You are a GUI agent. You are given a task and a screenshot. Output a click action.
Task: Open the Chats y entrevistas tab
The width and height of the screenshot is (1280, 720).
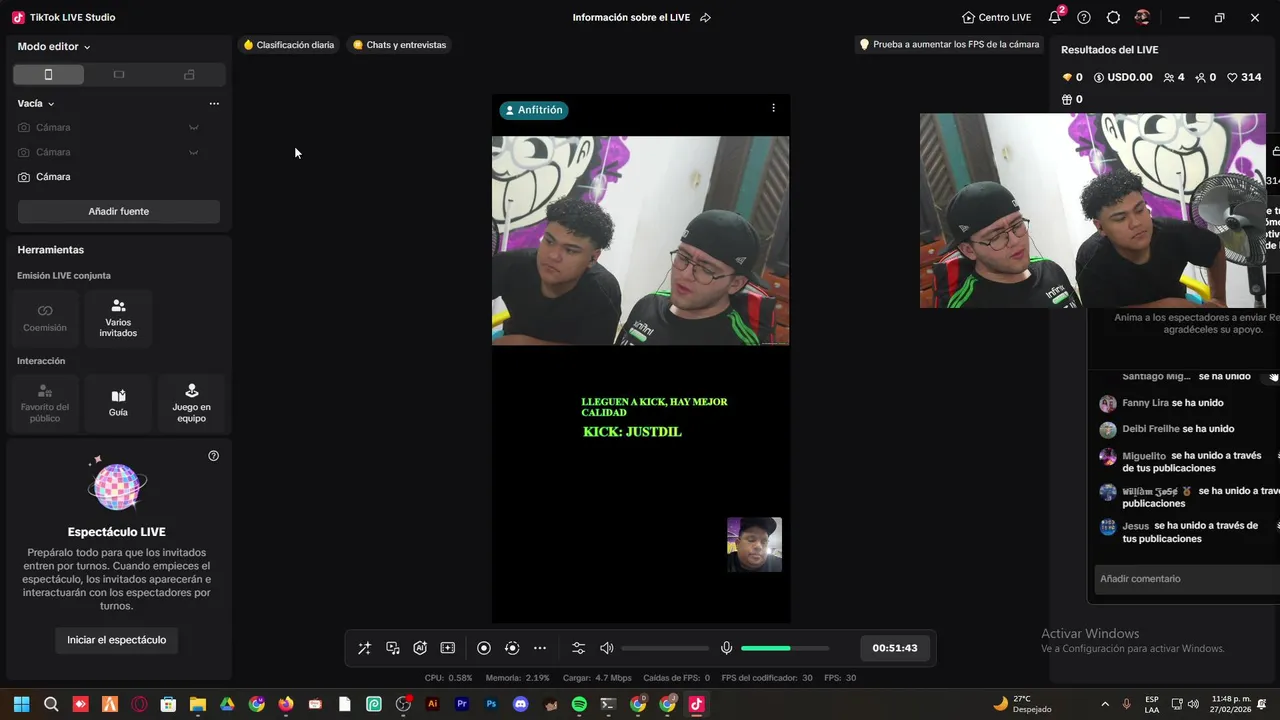[399, 45]
